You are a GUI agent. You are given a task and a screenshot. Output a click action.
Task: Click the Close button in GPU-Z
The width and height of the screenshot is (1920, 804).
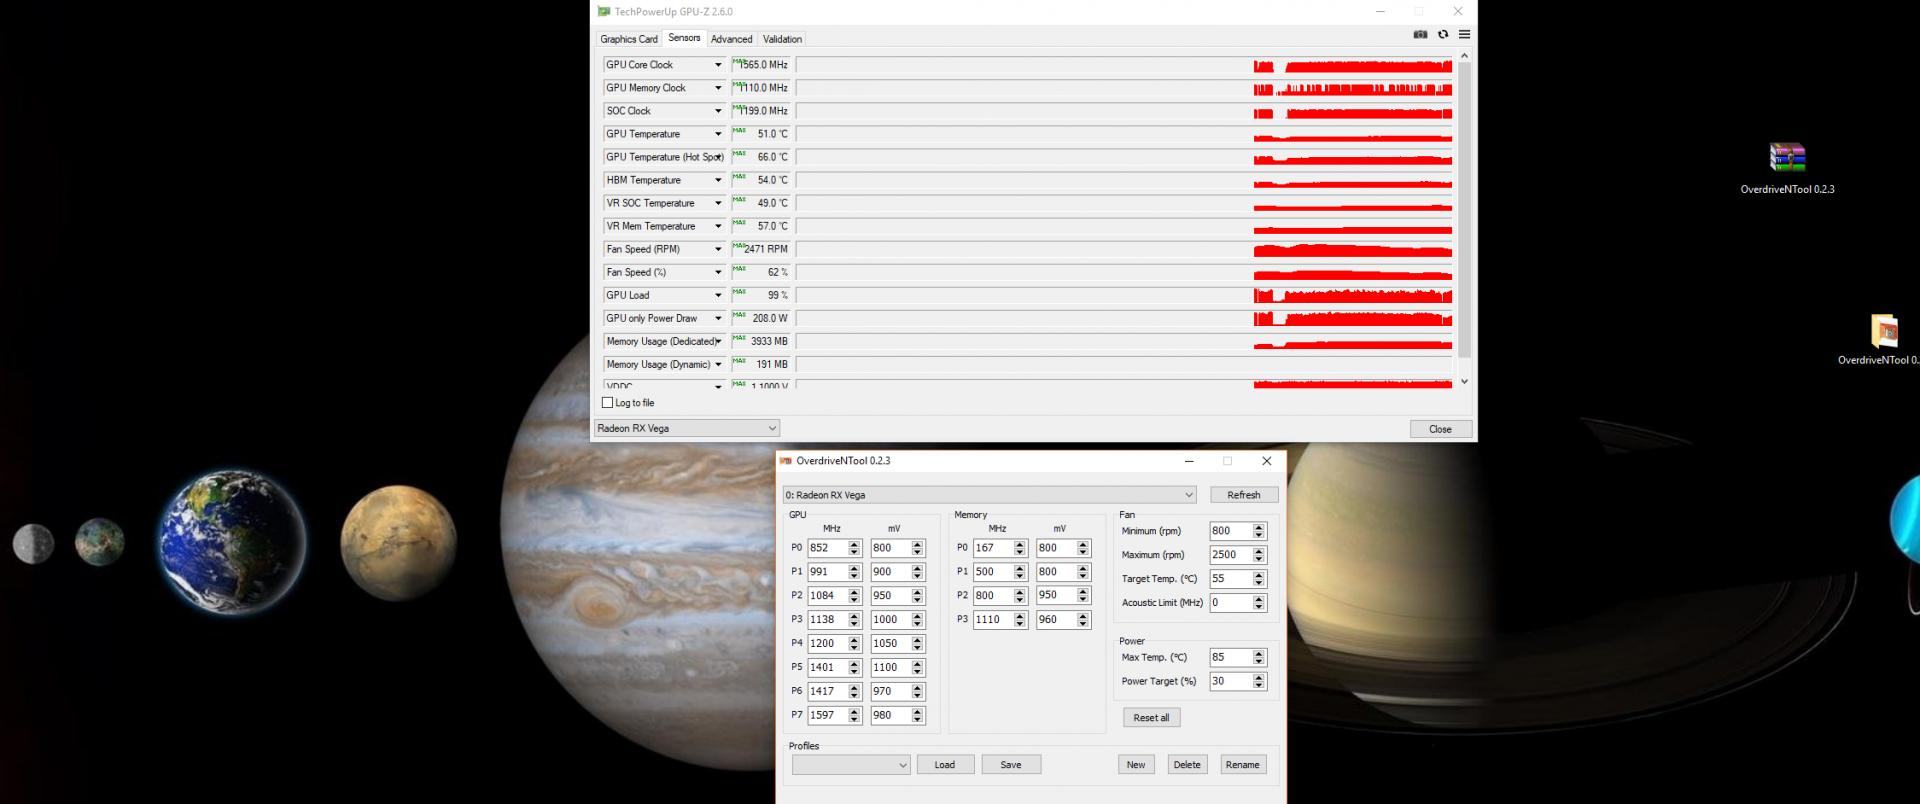pos(1440,429)
